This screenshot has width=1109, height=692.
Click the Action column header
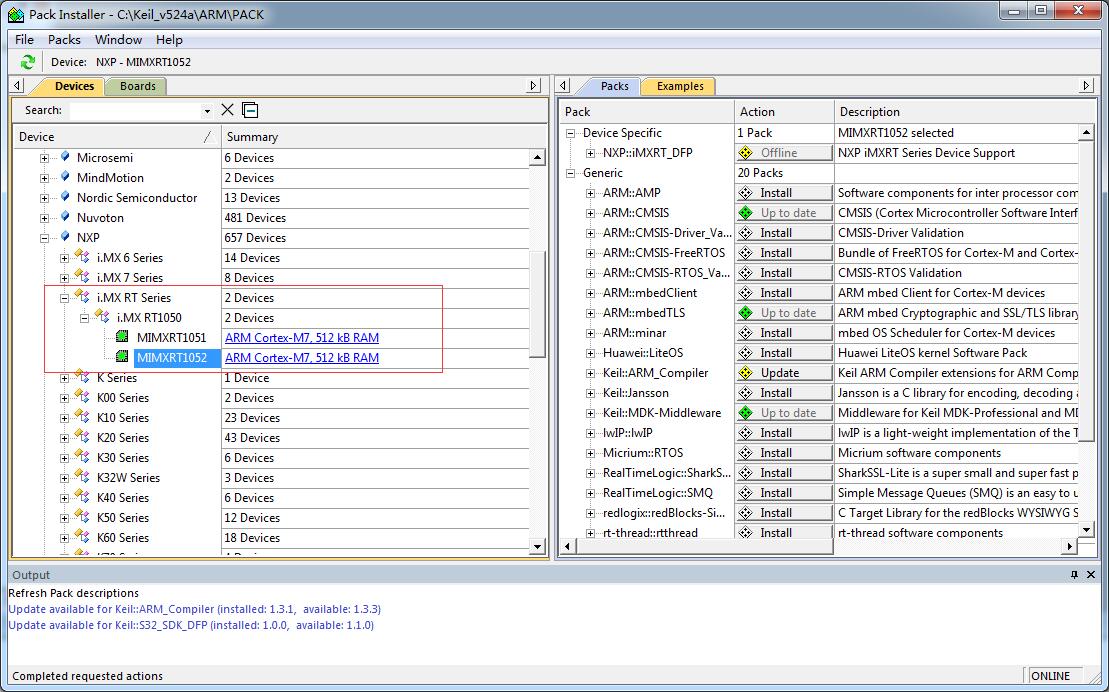coord(784,111)
